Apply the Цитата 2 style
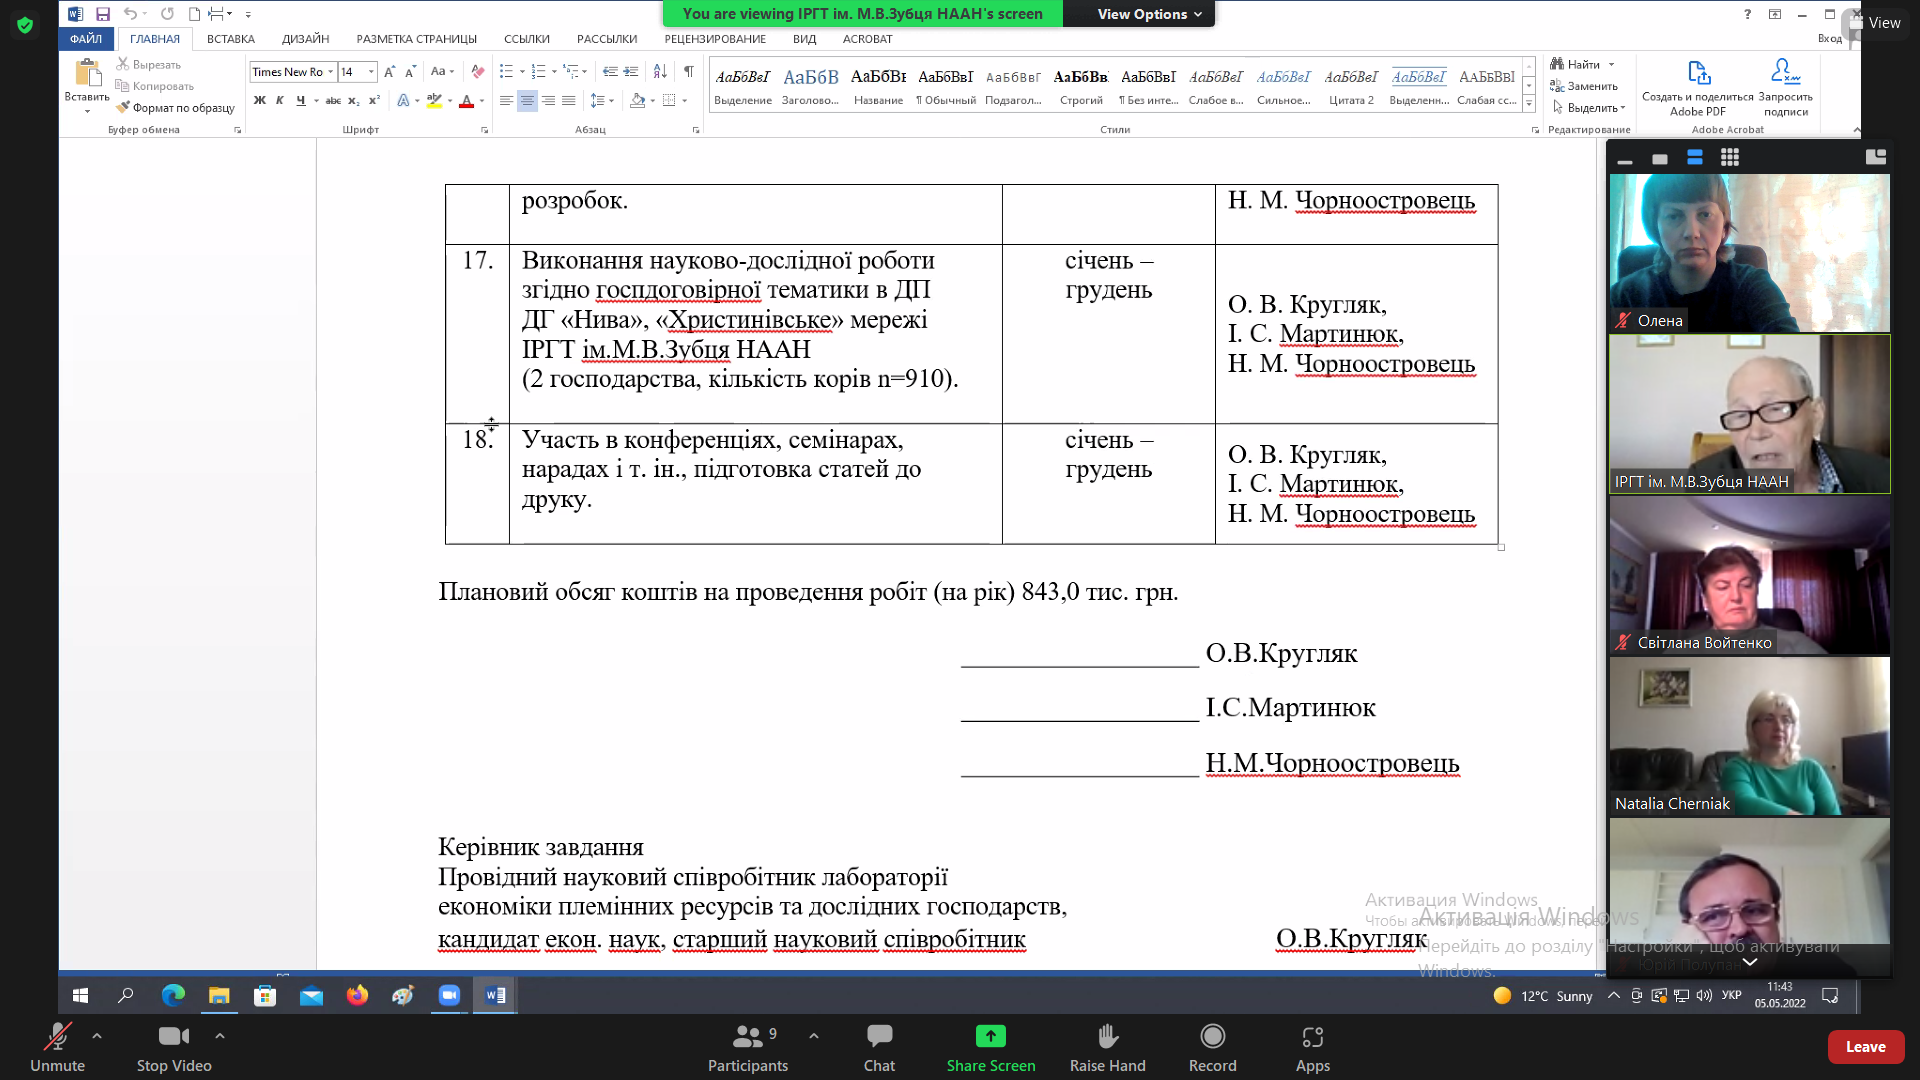 [1351, 86]
